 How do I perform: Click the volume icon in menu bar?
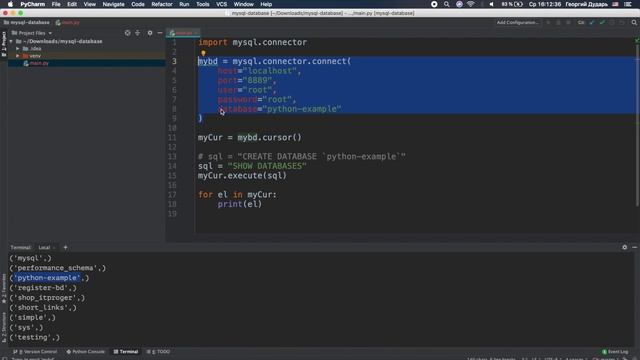pos(491,4)
